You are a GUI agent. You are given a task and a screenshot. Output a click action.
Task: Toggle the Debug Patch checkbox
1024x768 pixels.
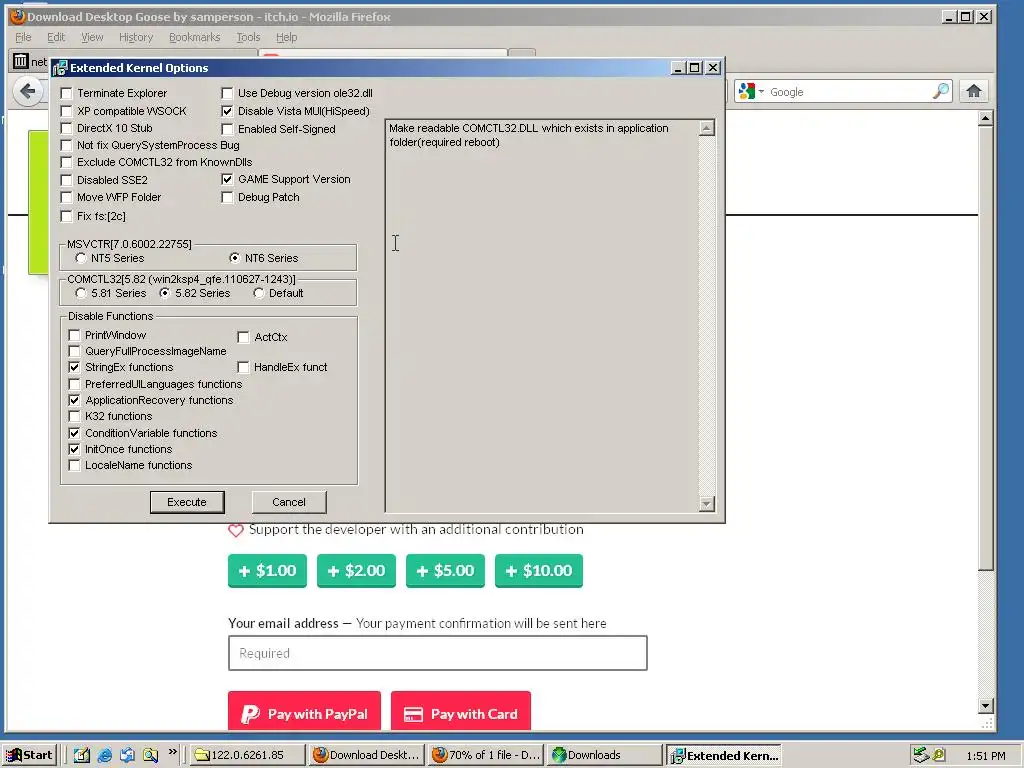[227, 197]
